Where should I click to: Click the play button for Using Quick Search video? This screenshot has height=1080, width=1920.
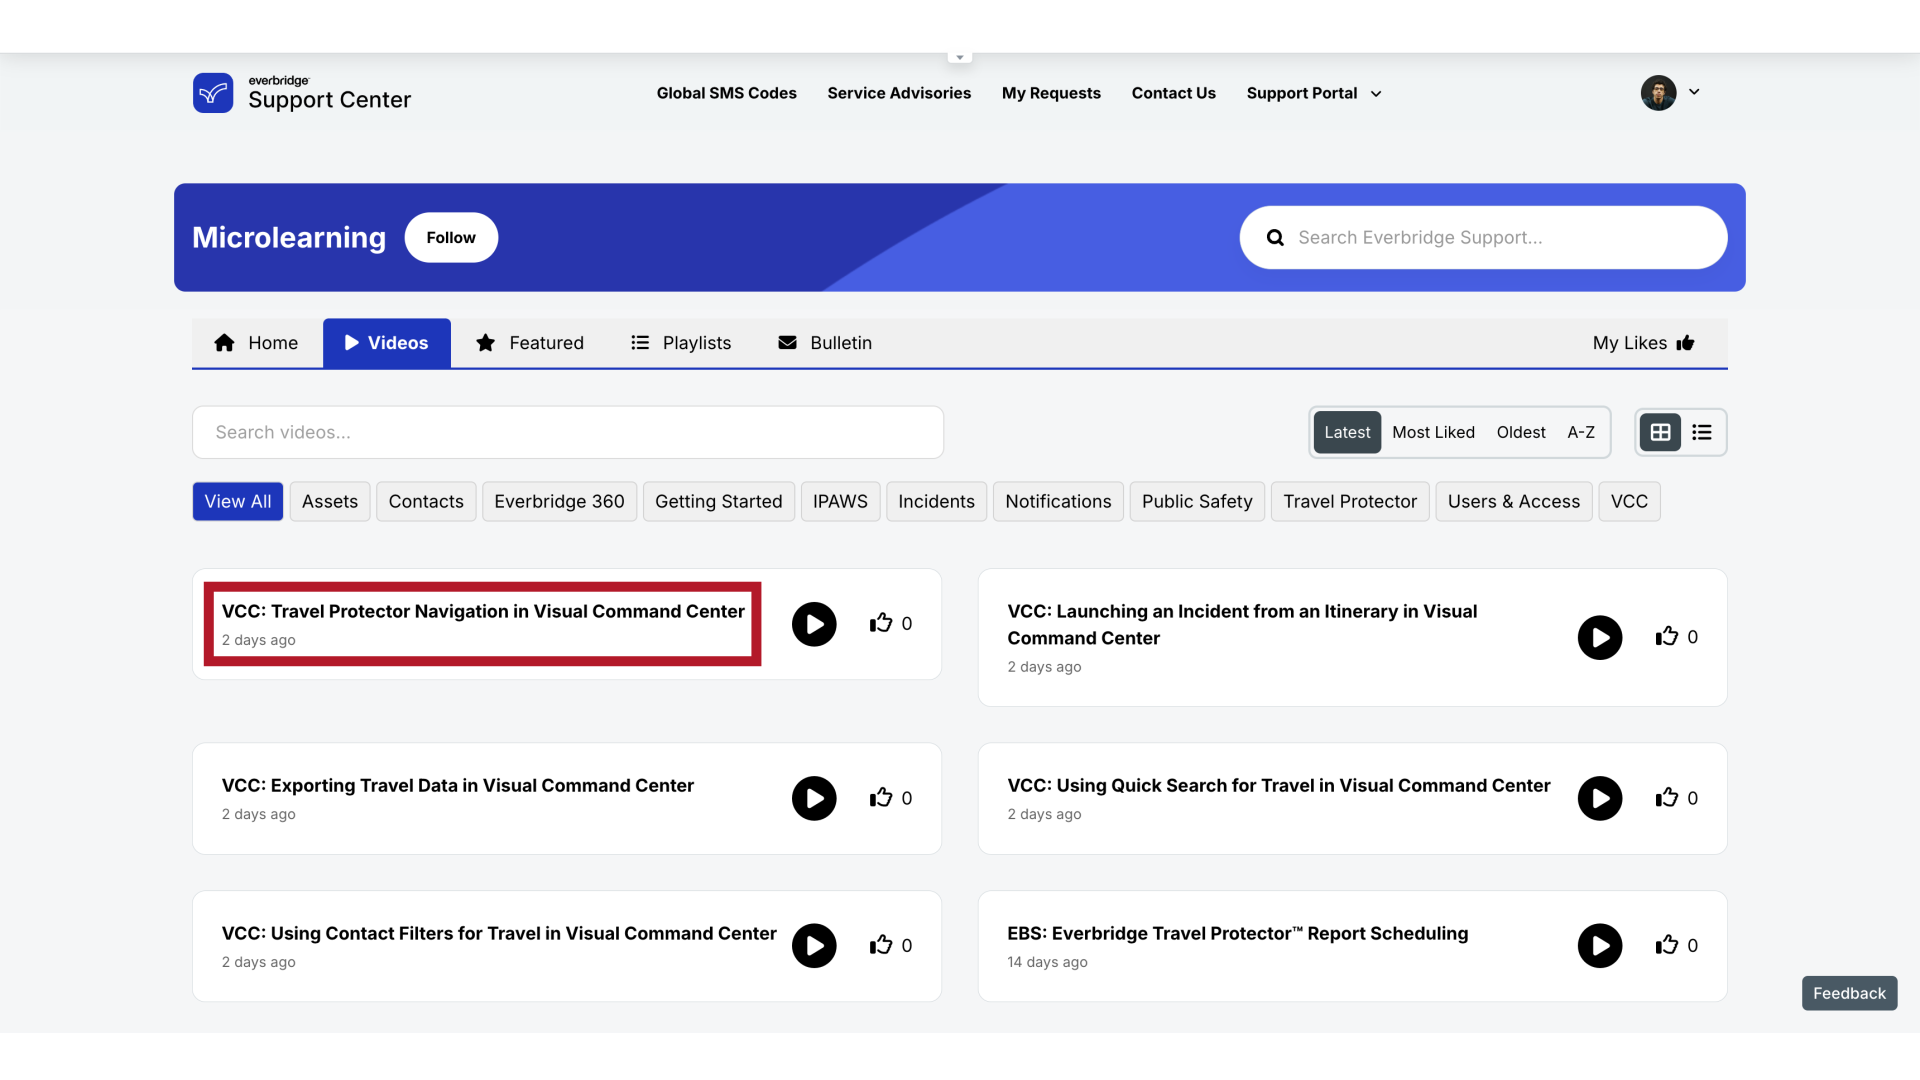(1600, 798)
